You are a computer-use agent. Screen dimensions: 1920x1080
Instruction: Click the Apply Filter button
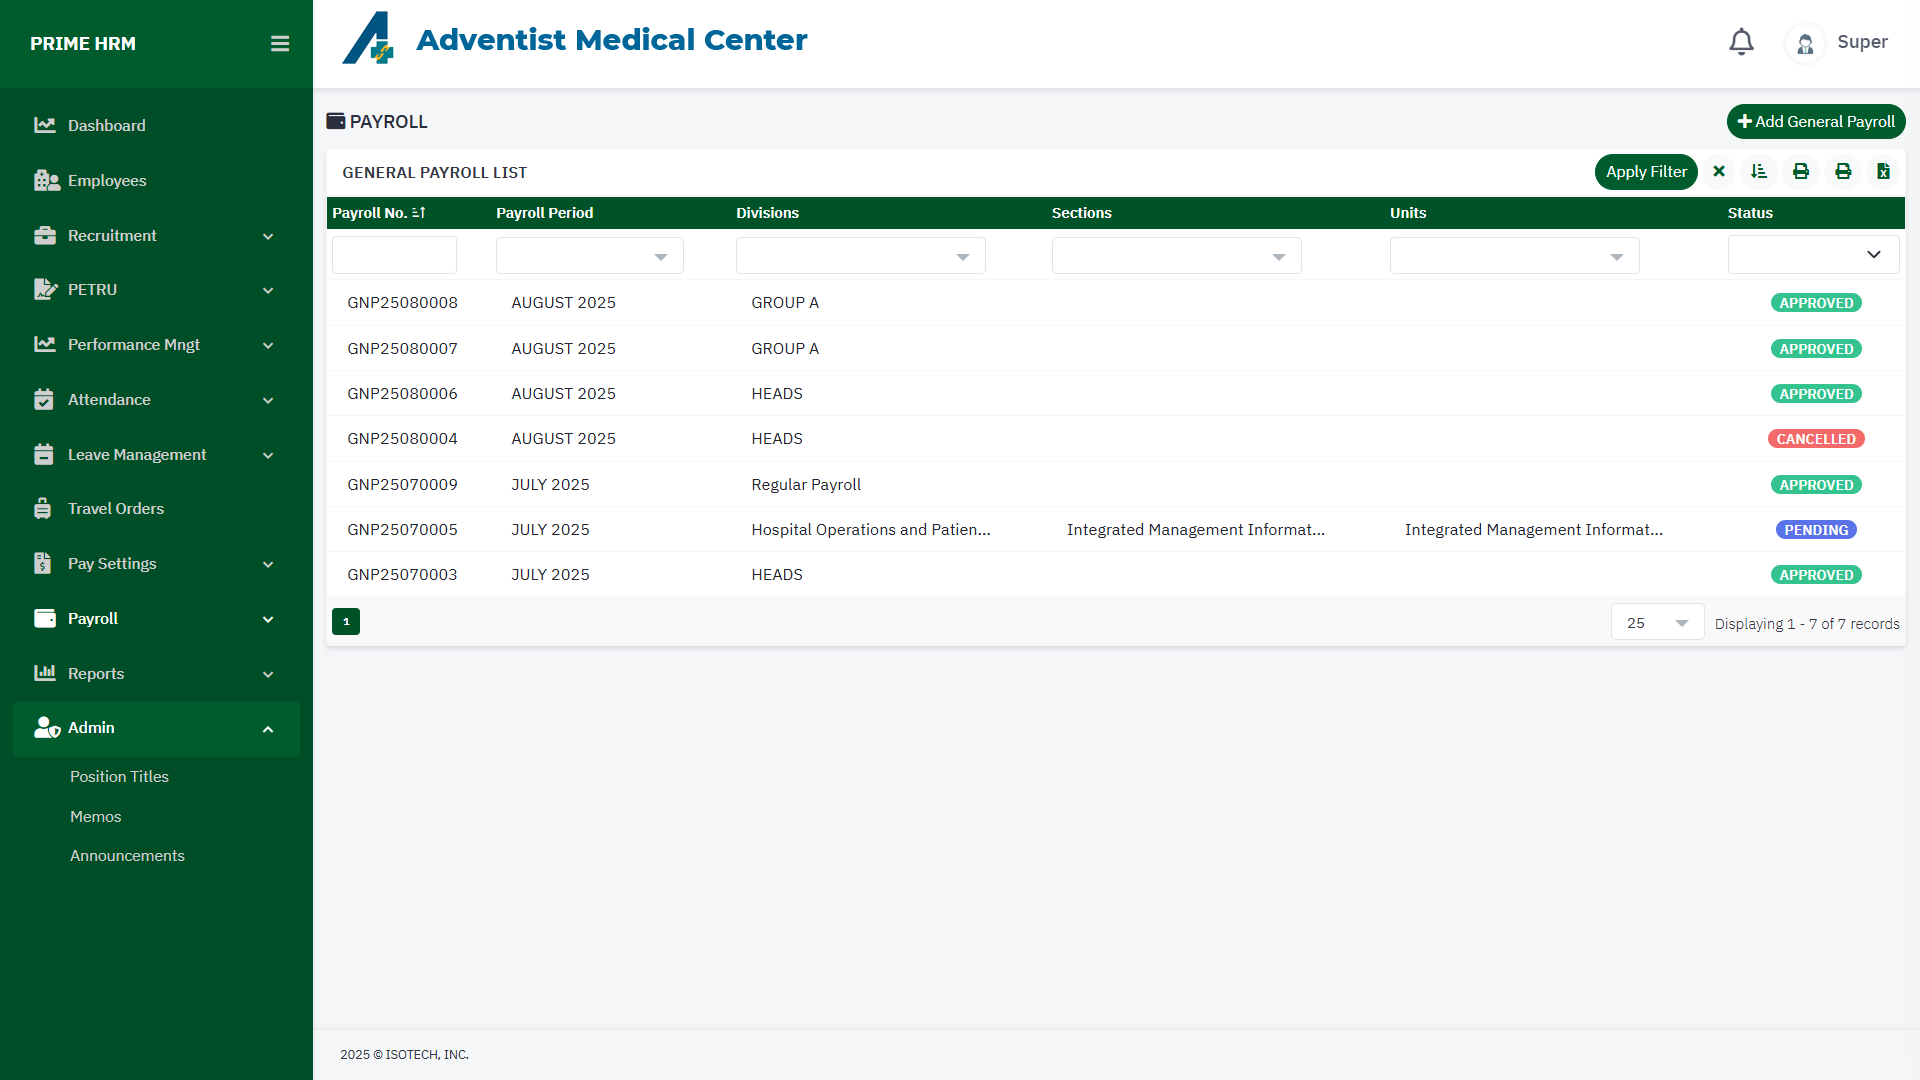tap(1646, 172)
